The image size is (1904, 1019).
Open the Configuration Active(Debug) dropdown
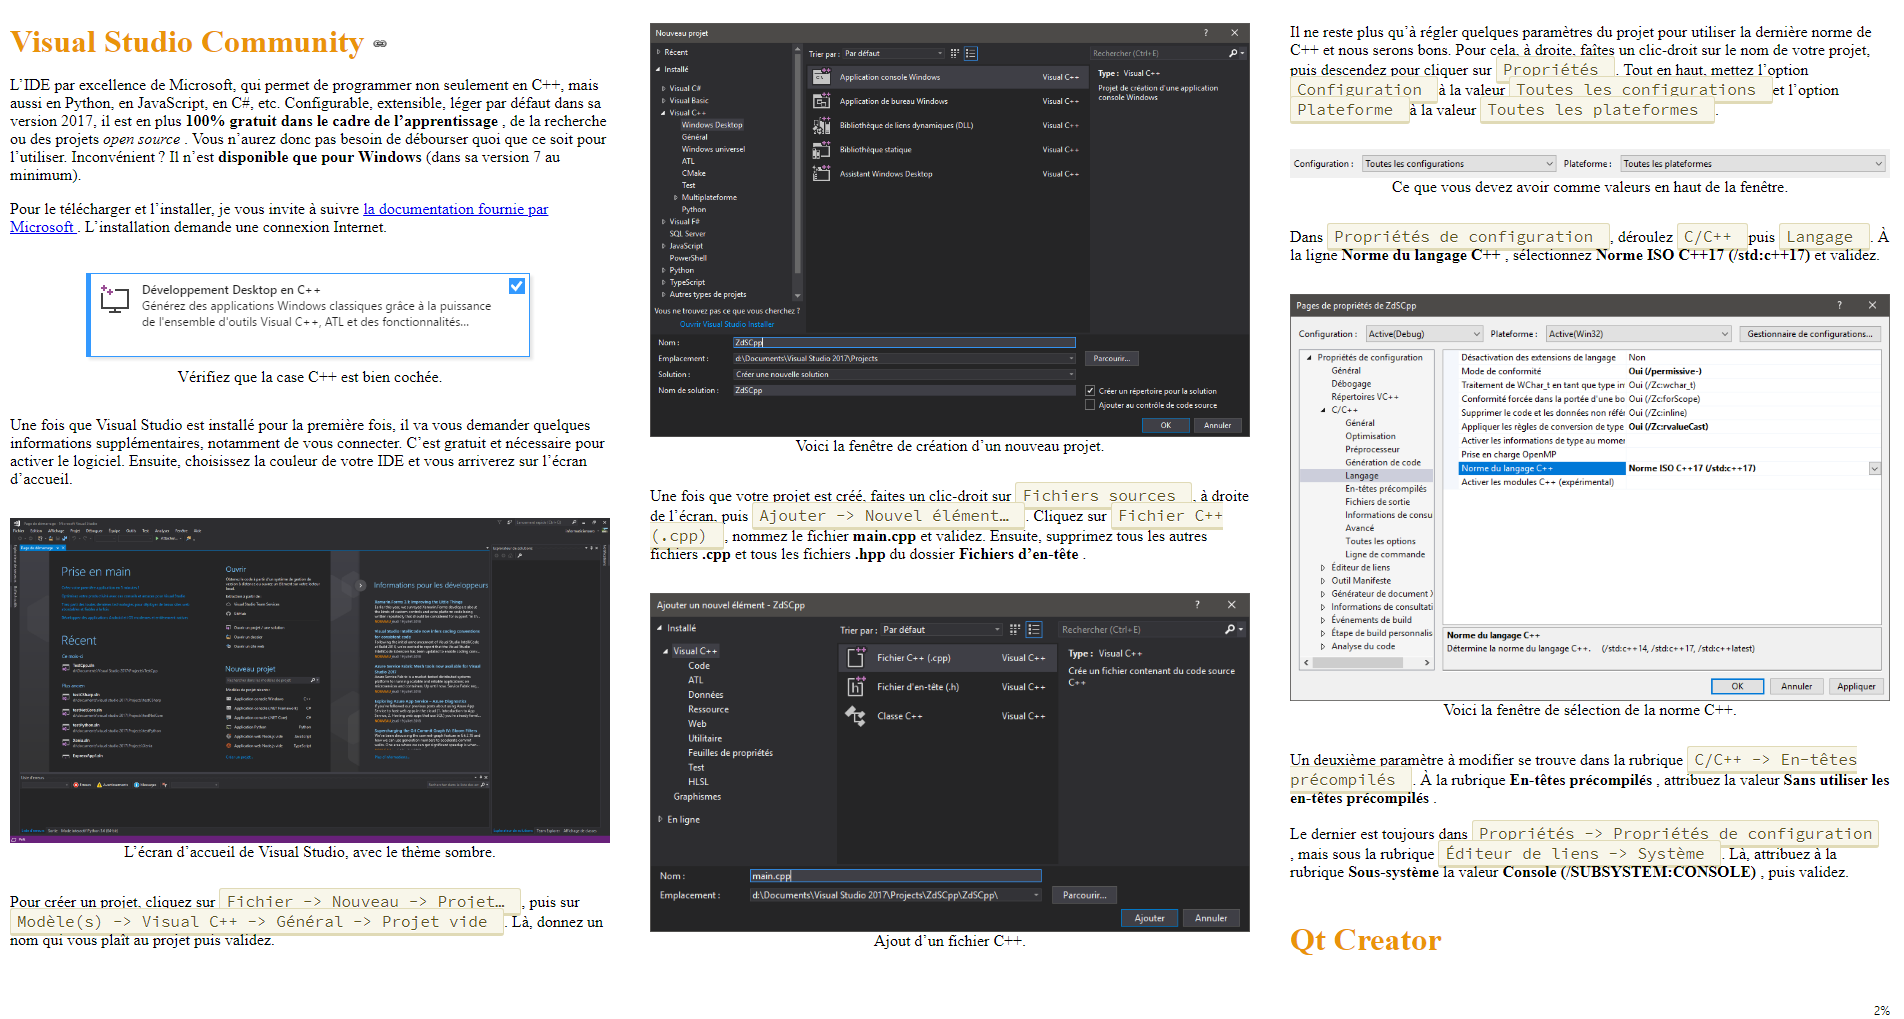1424,334
